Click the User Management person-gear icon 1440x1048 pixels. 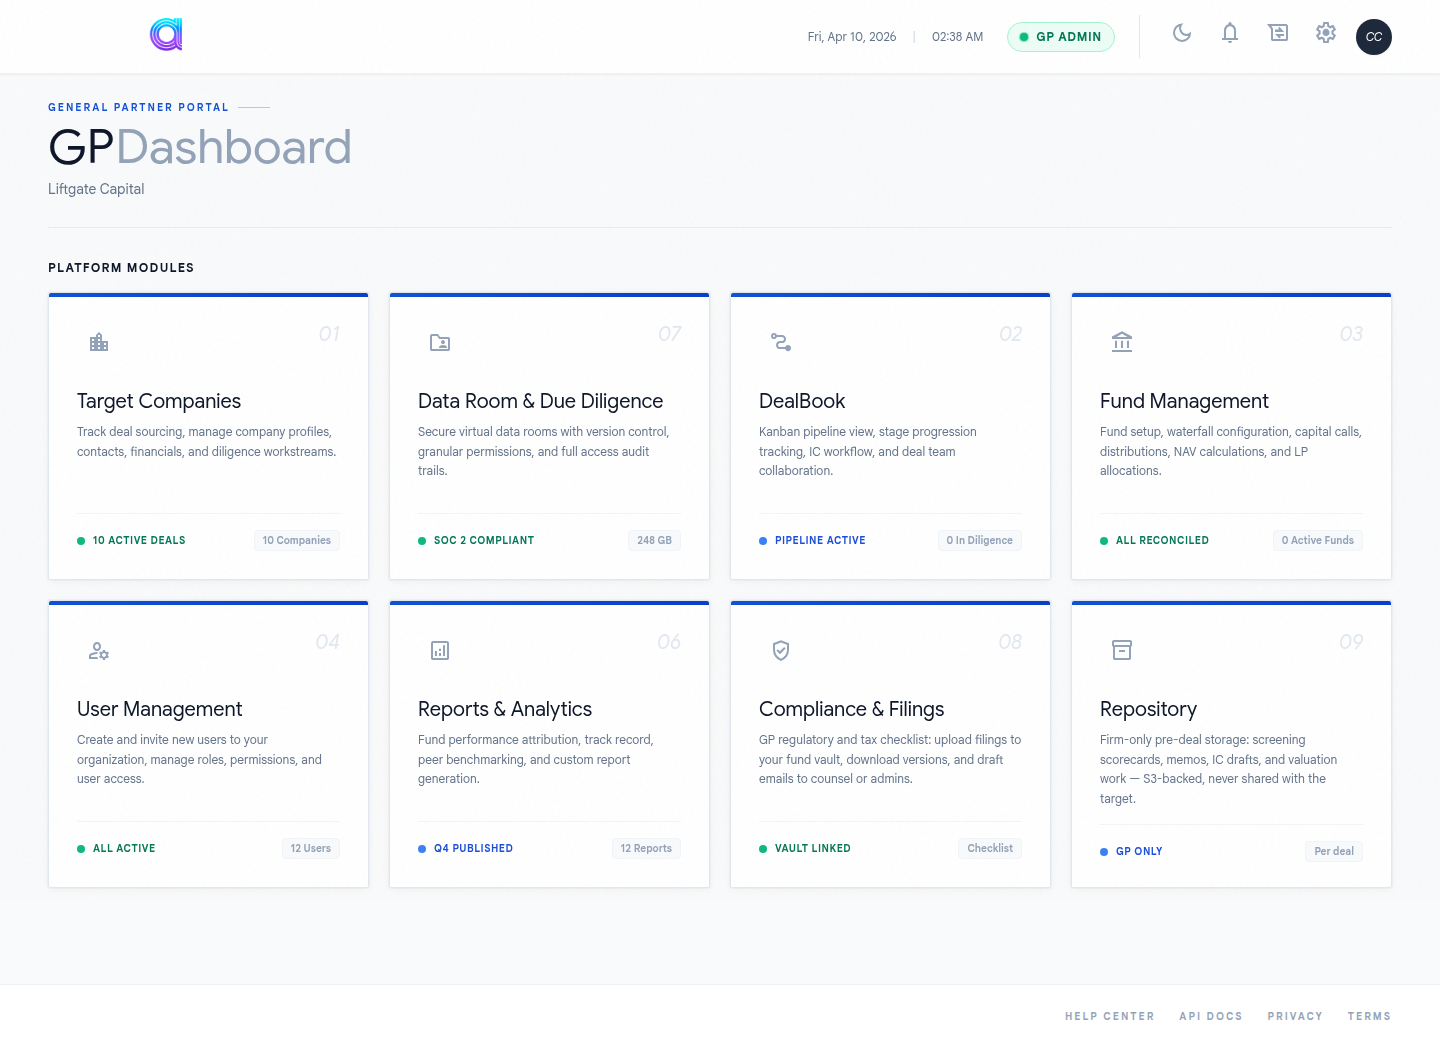tap(99, 651)
